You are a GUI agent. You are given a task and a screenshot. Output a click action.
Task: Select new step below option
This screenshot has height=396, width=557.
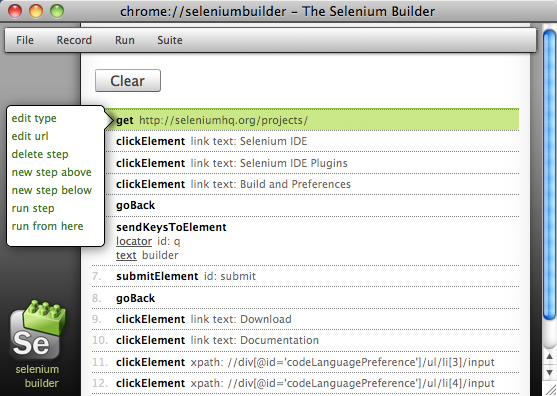[52, 190]
